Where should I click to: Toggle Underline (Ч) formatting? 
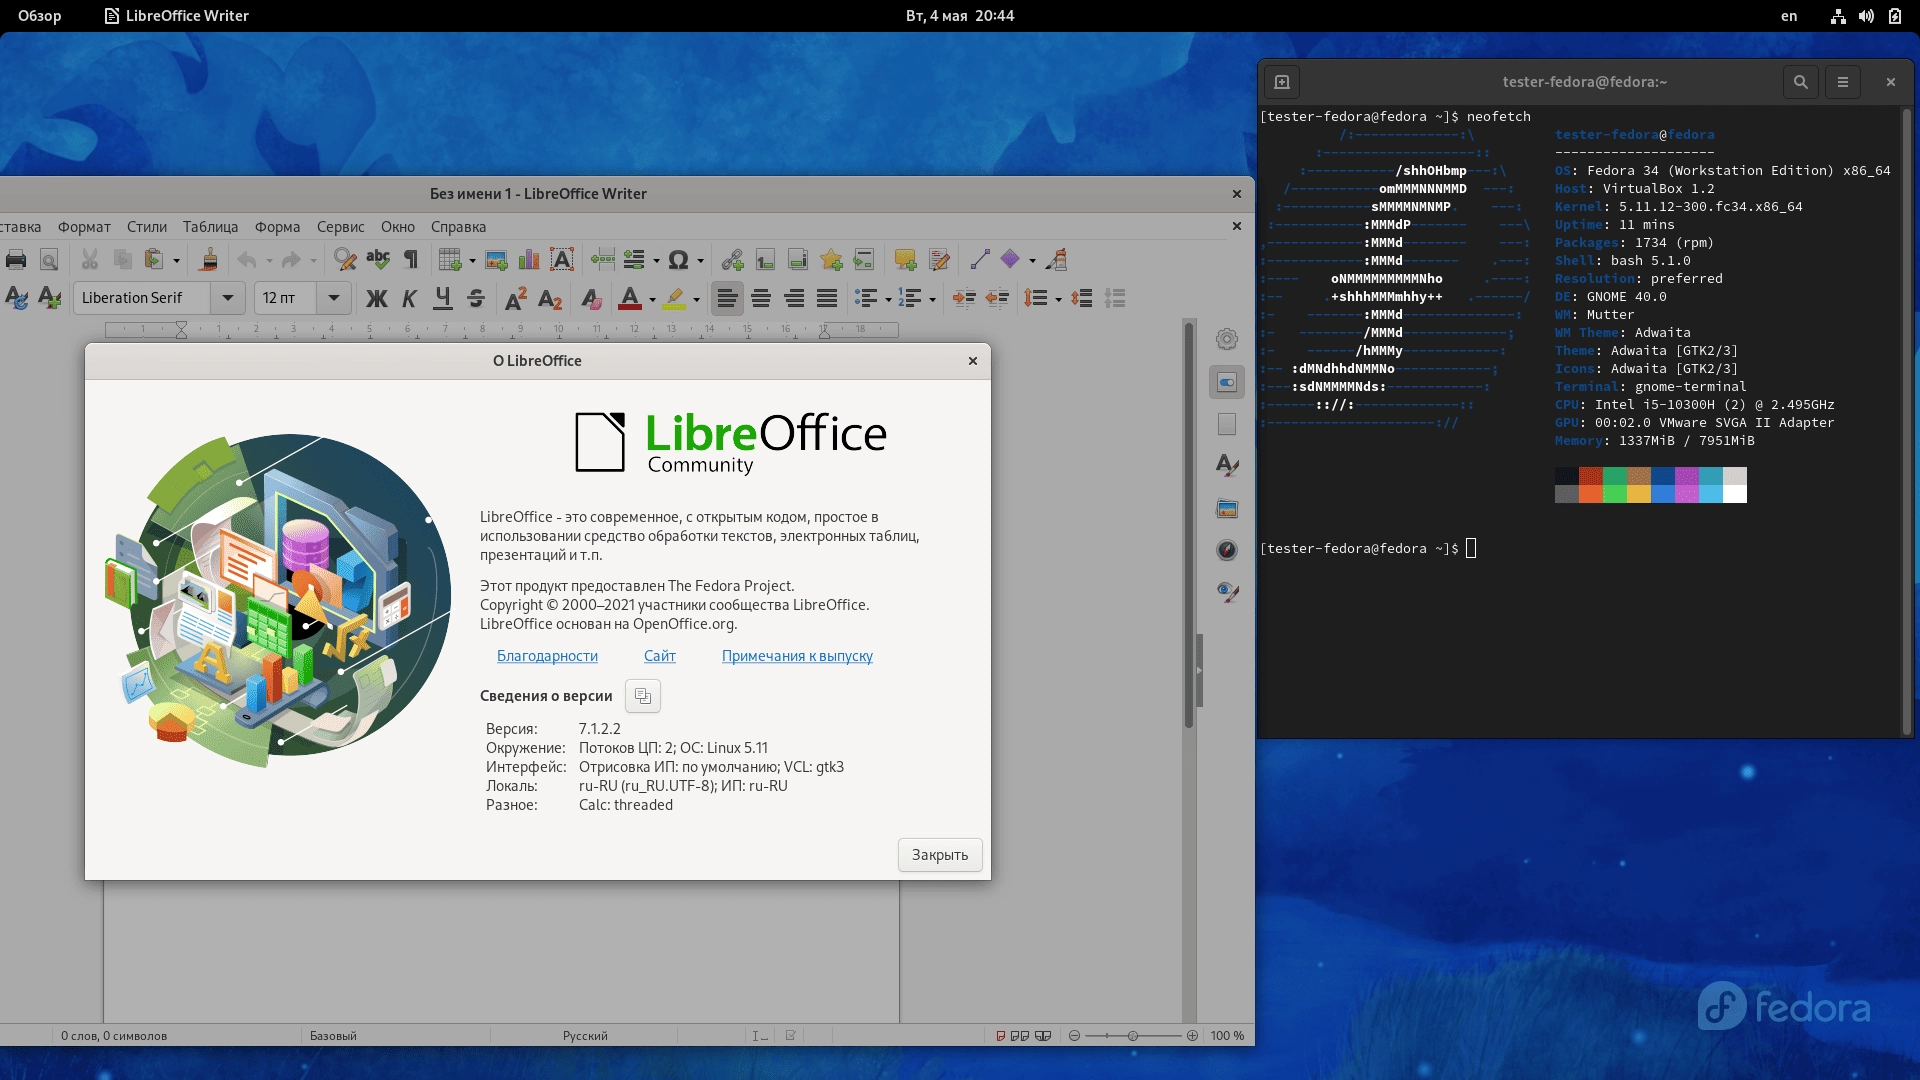coord(442,298)
